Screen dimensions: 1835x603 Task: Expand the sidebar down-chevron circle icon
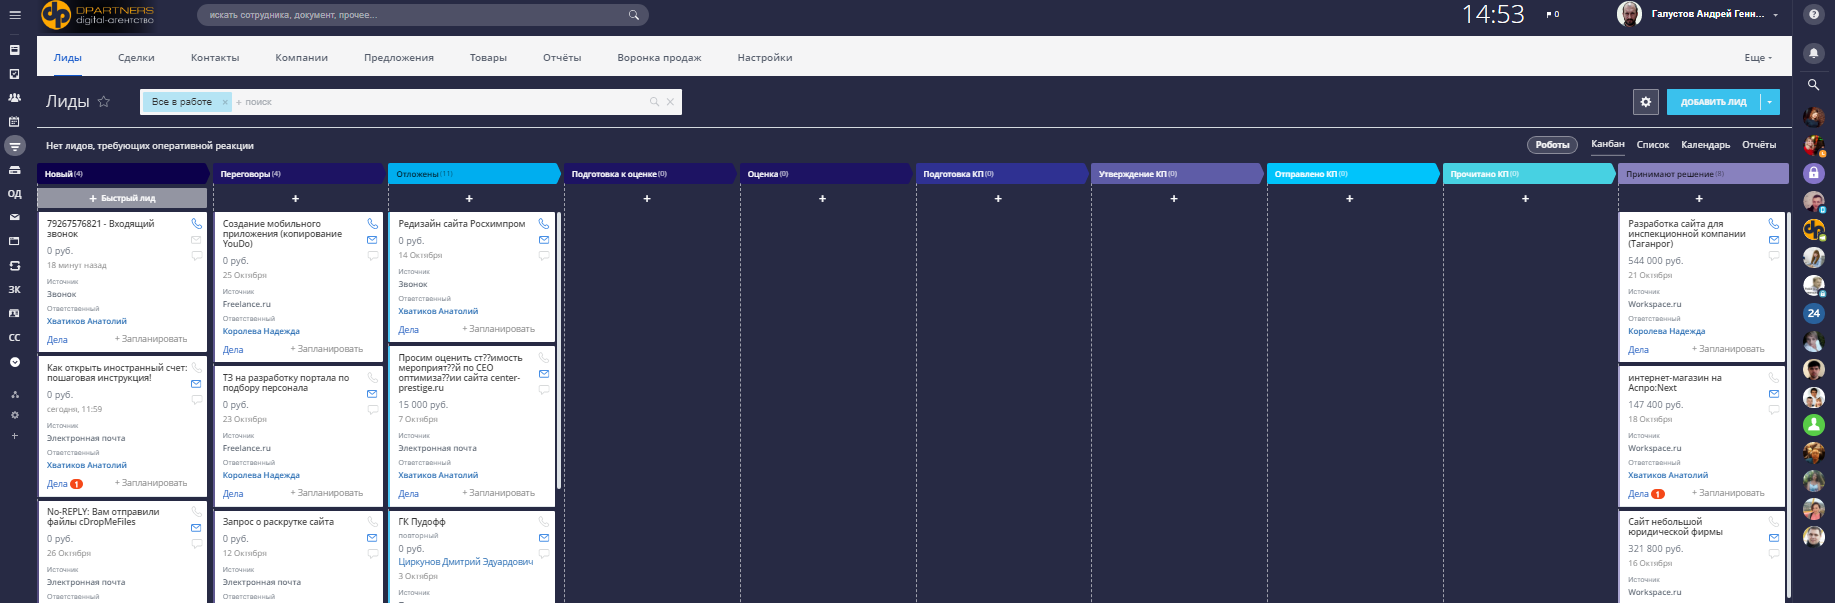(x=14, y=362)
